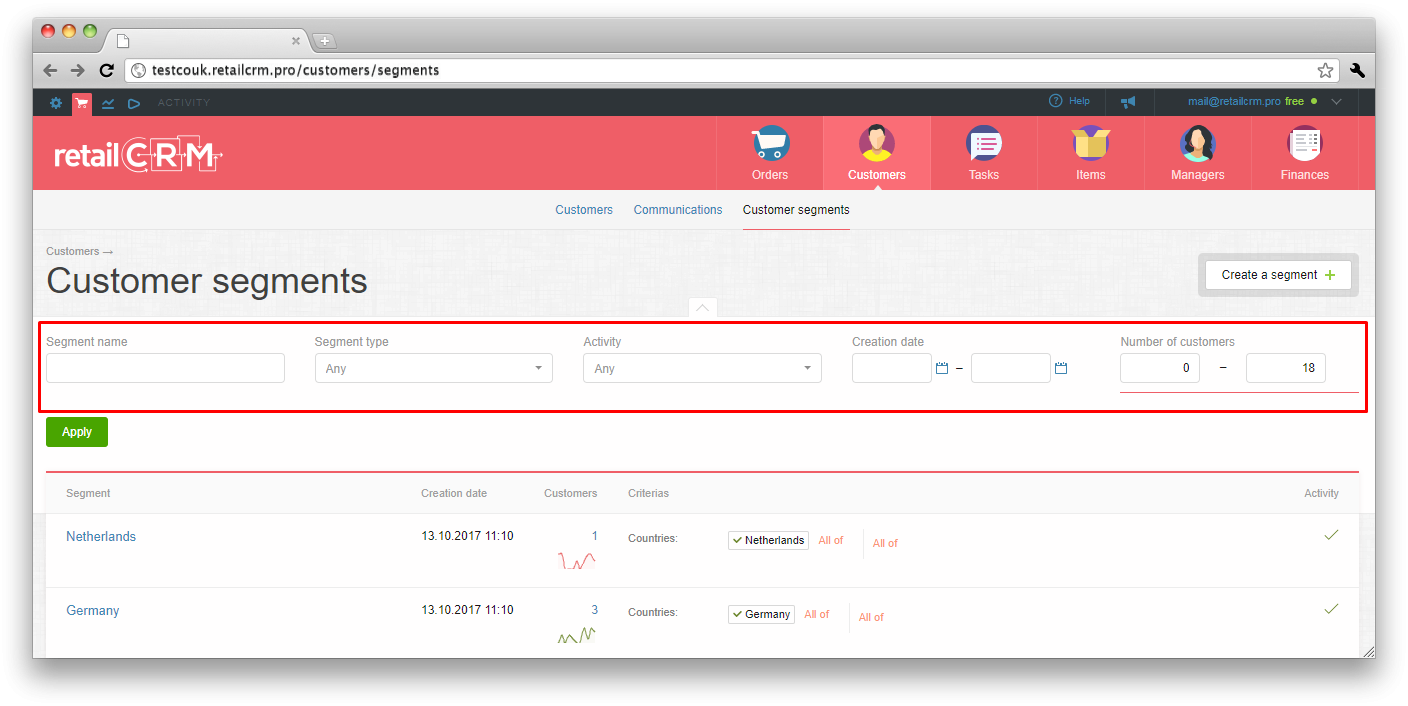Bookmark page with star icon
1408x706 pixels.
tap(1325, 70)
